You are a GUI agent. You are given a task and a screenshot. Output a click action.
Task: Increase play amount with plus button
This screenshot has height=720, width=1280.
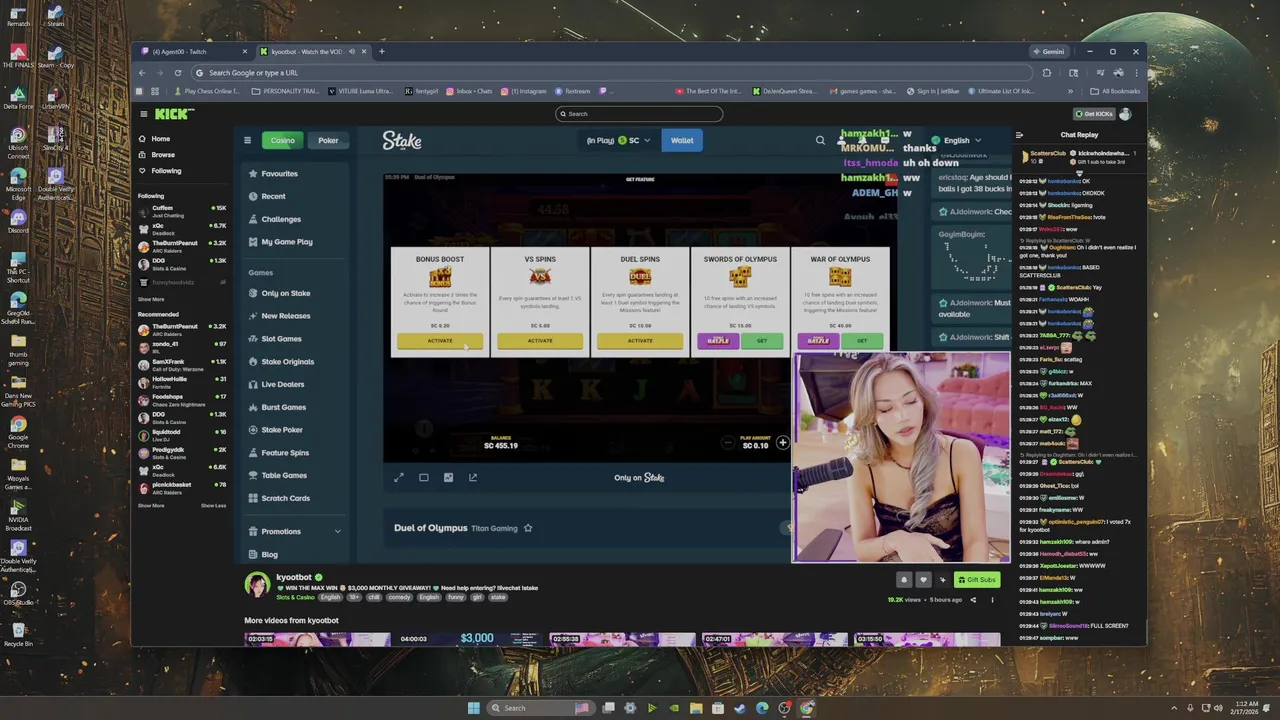click(x=782, y=442)
